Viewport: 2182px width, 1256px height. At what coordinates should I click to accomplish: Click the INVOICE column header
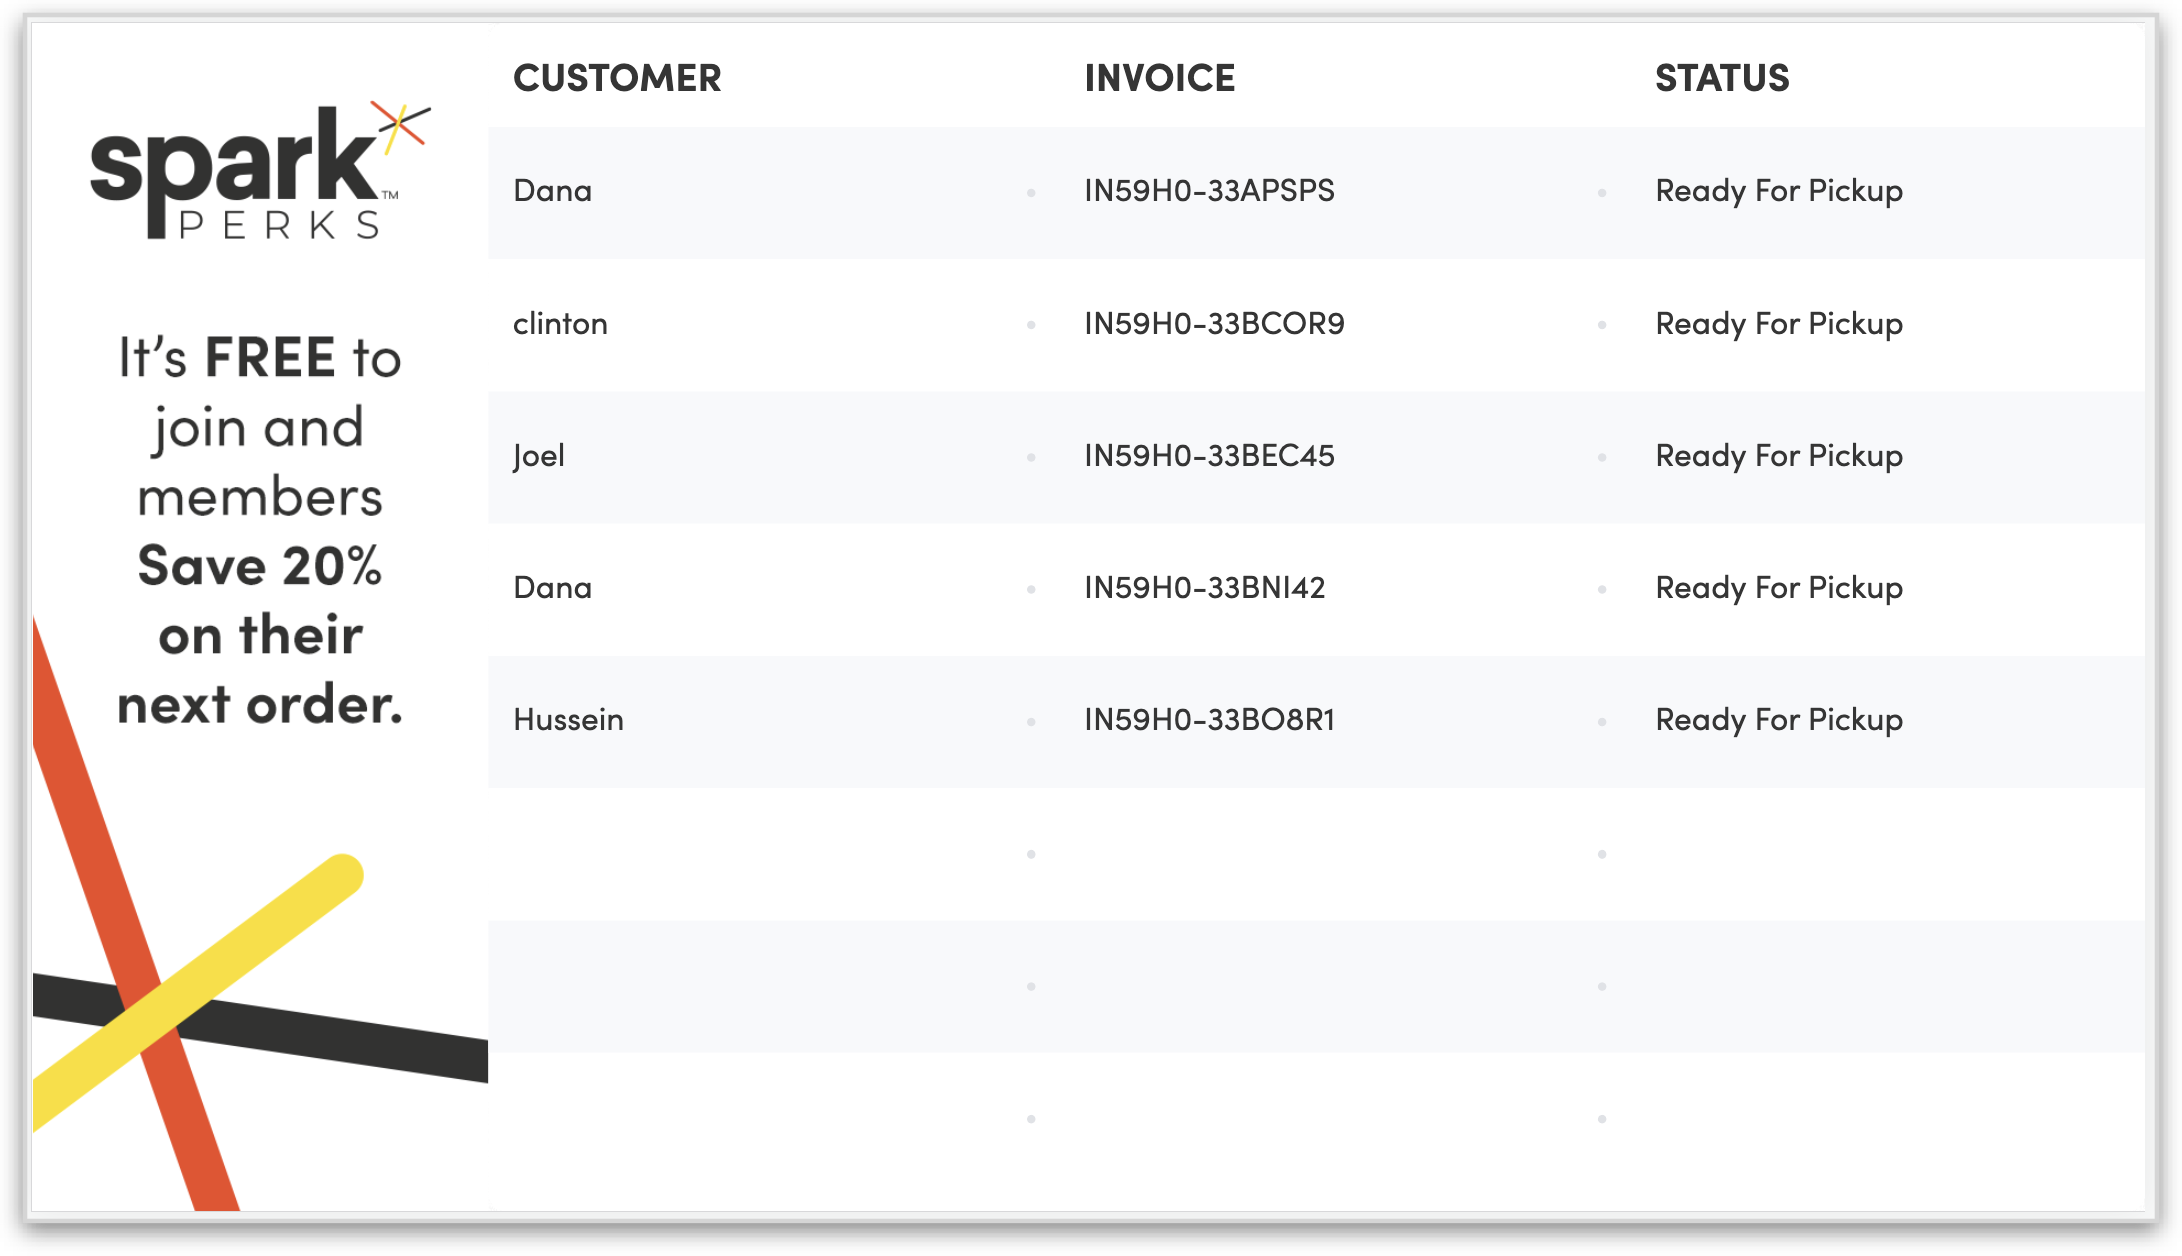[x=1159, y=78]
